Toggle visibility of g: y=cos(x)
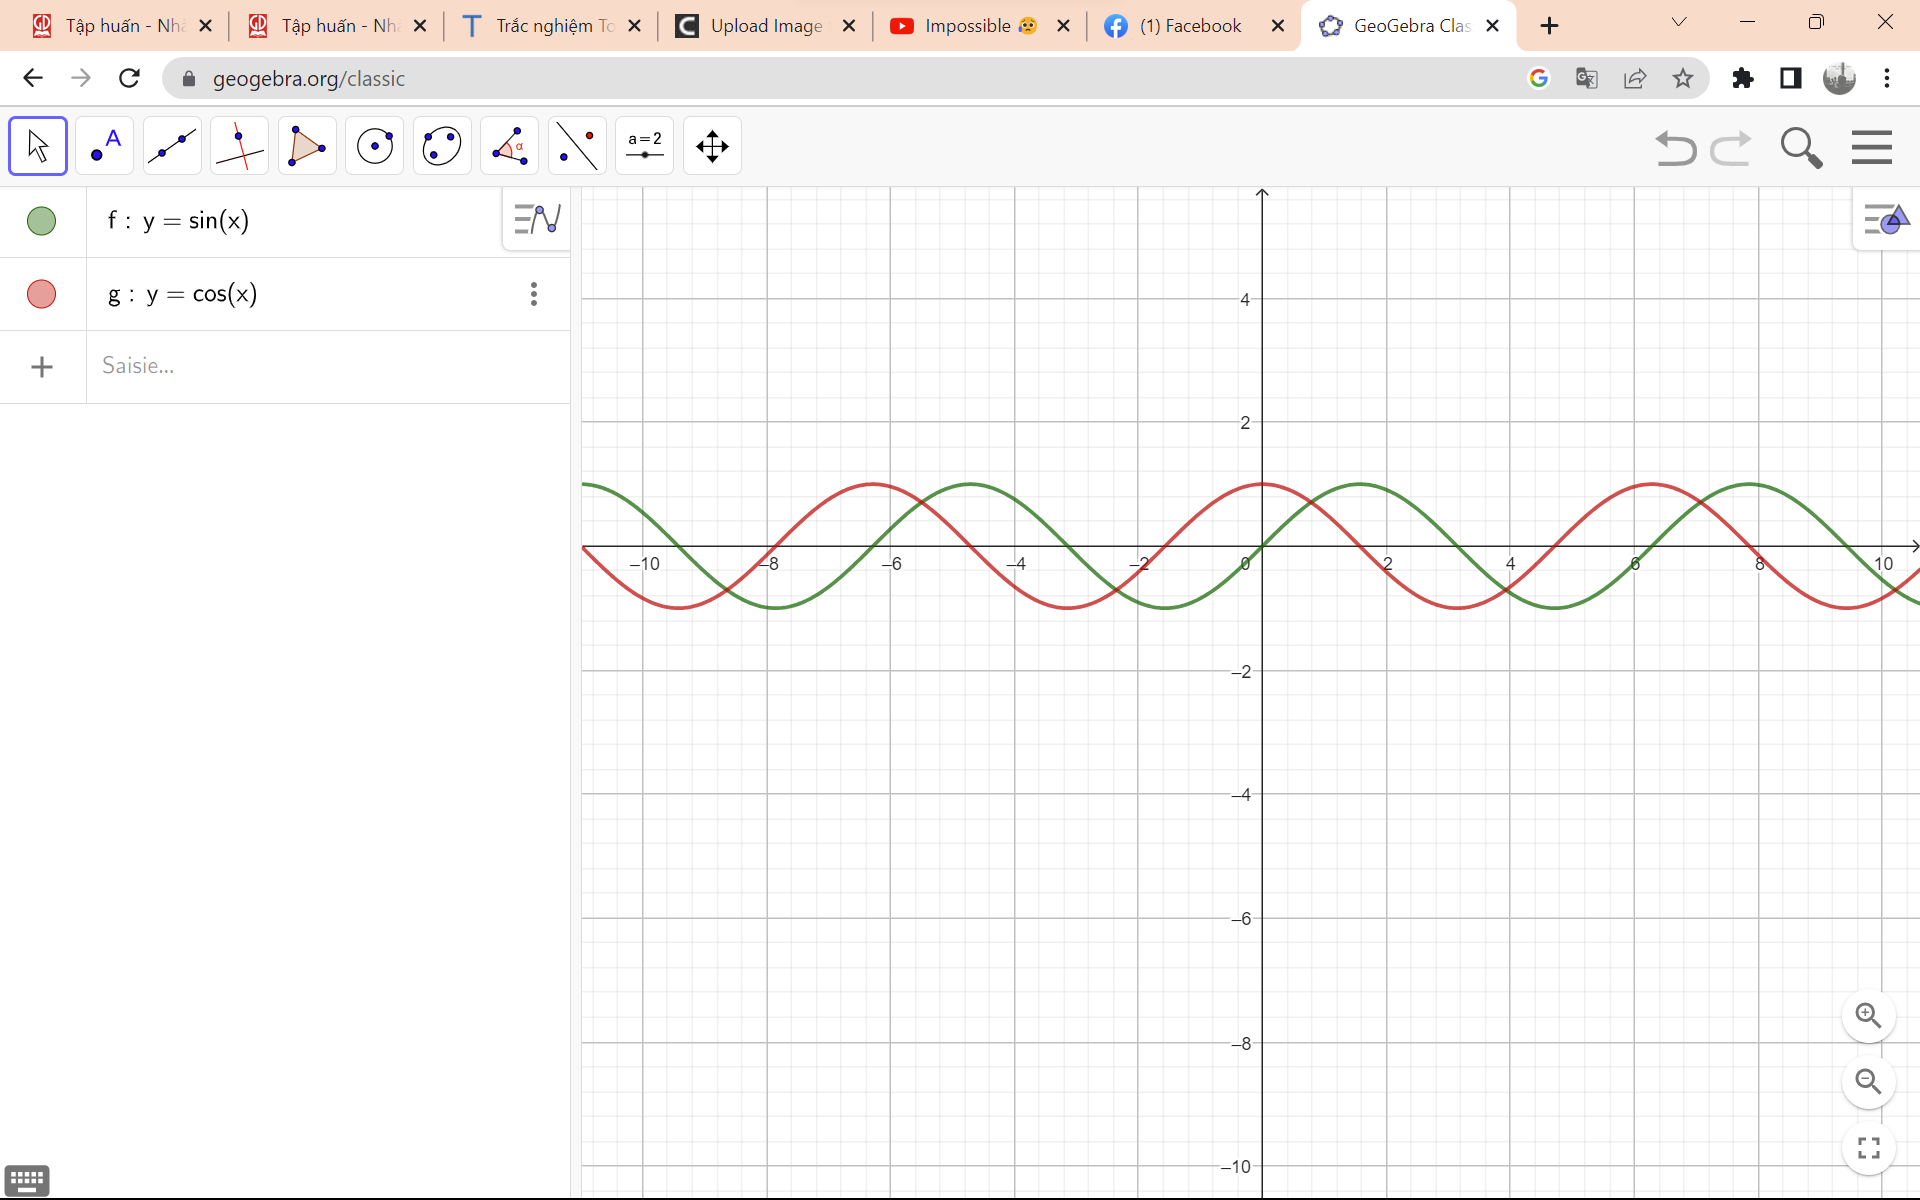1920x1200 pixels. (x=41, y=294)
